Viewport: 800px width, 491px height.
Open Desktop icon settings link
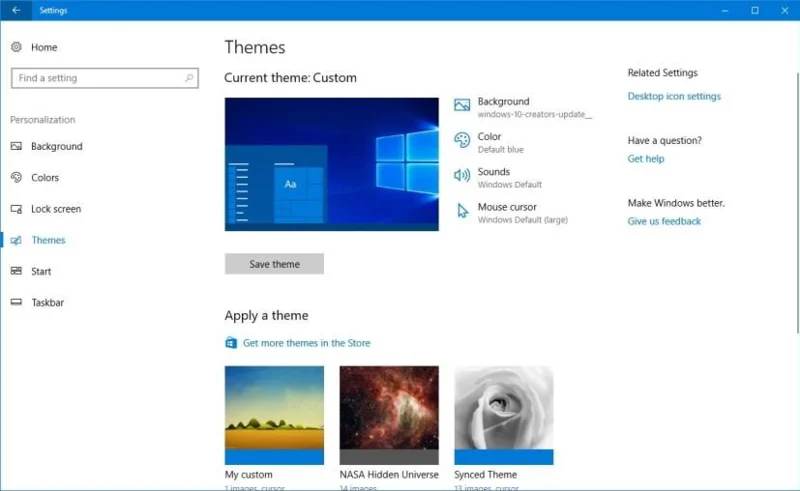point(674,96)
